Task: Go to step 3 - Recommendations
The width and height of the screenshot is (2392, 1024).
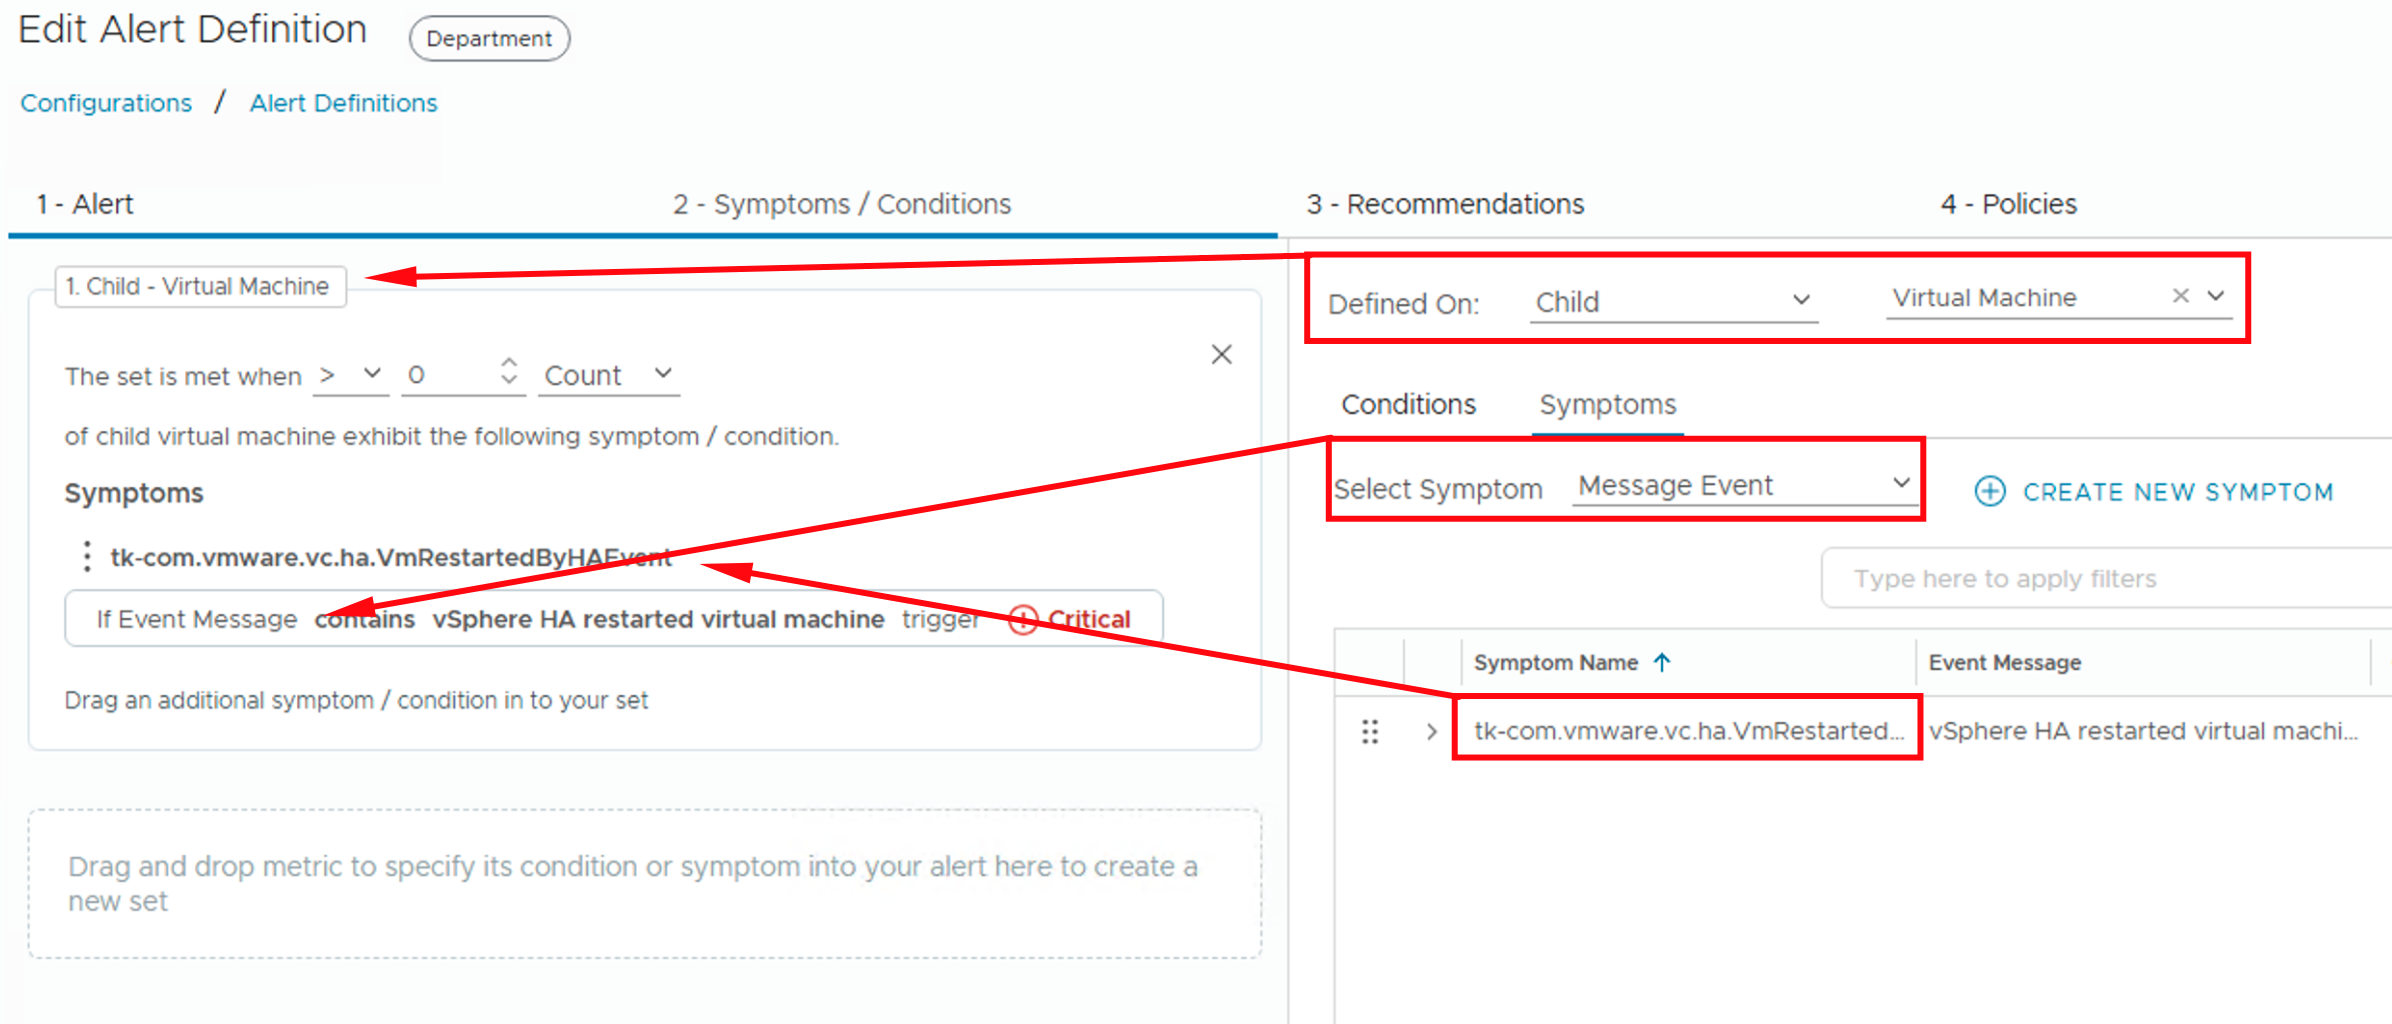Action: click(1445, 204)
